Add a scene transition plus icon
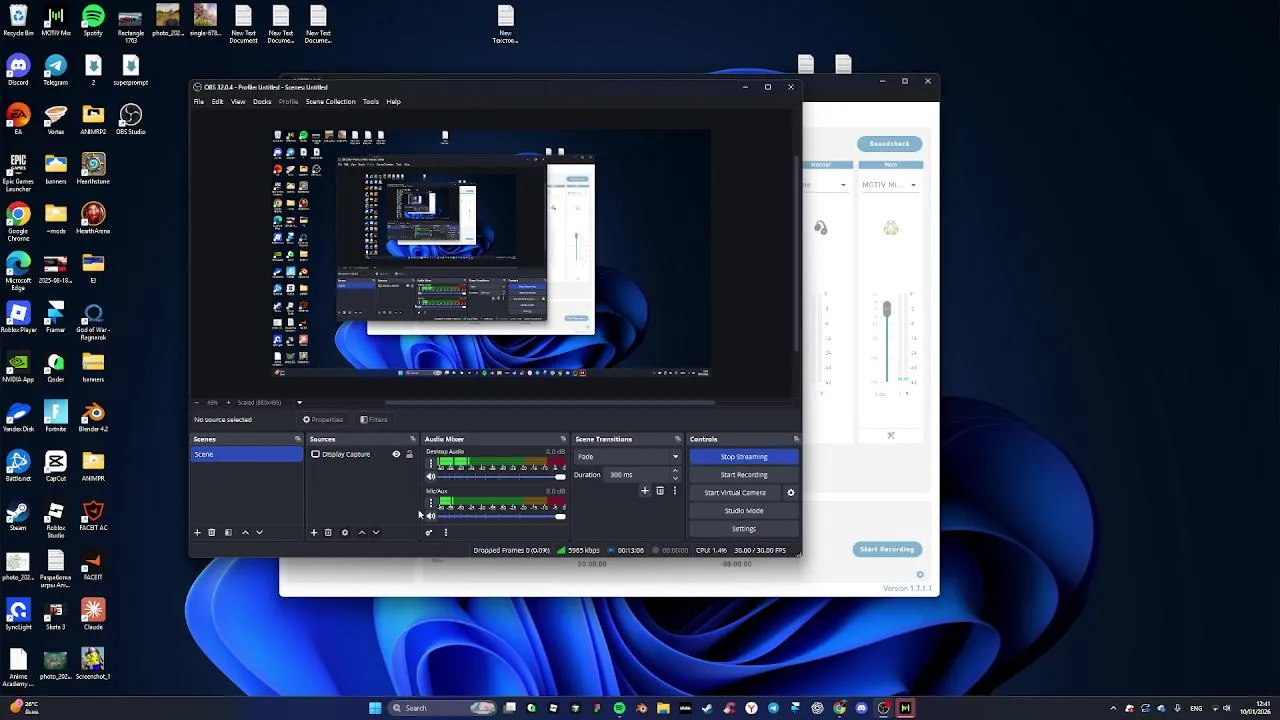 tap(645, 491)
